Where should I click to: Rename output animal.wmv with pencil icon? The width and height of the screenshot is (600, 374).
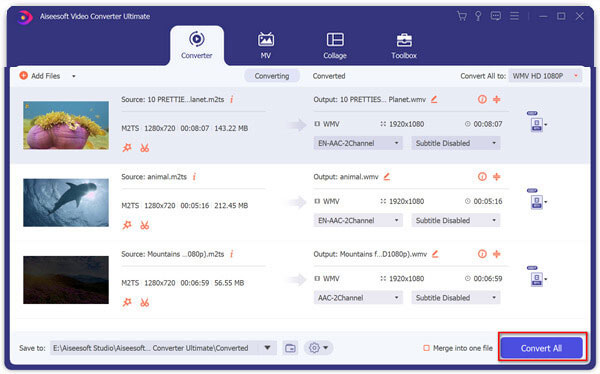pyautogui.click(x=387, y=176)
